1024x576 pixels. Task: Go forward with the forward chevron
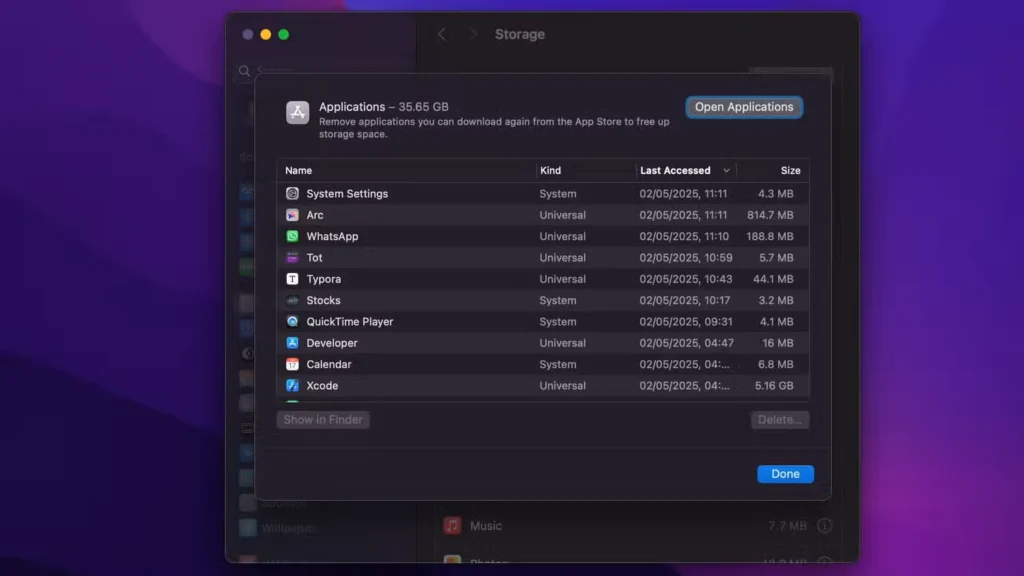click(473, 34)
